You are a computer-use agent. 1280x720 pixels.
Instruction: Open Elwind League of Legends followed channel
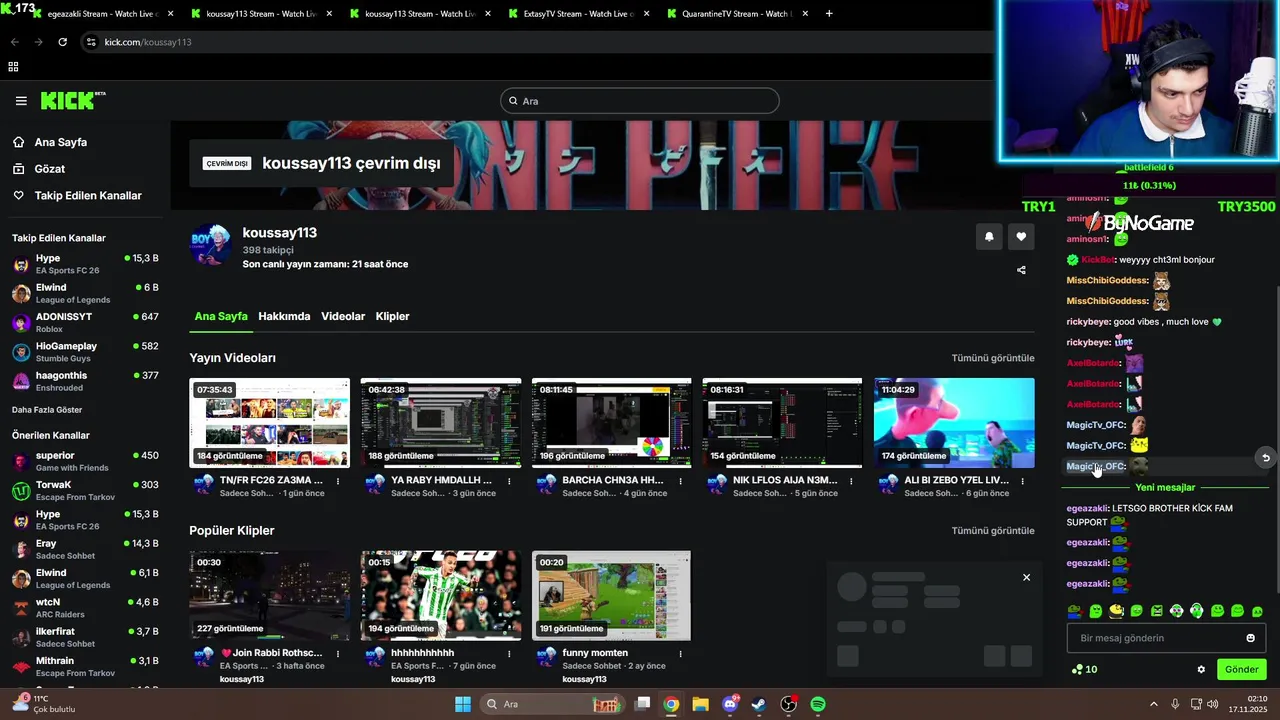(x=85, y=293)
